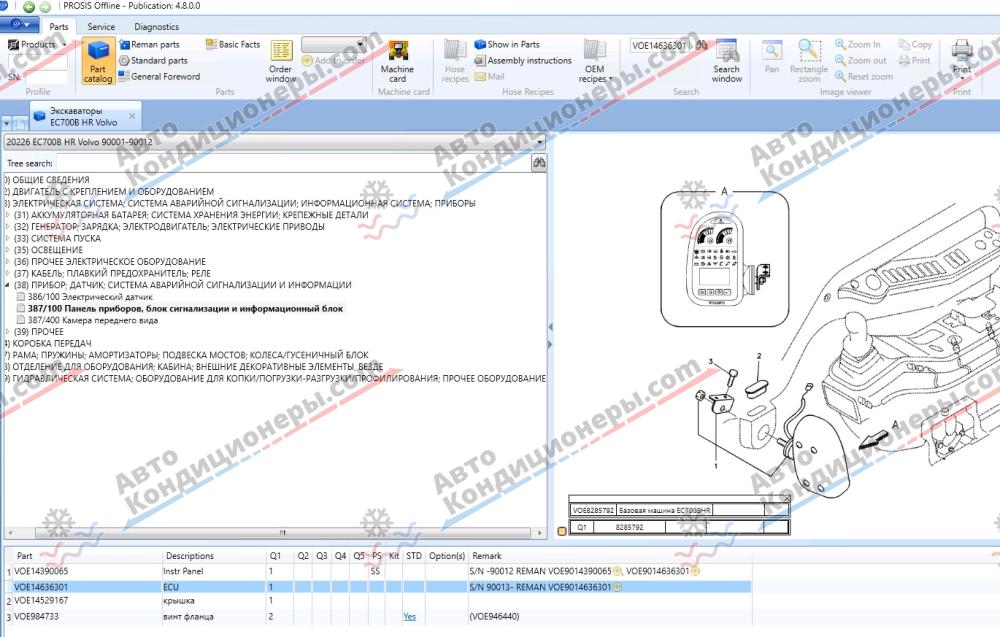Expand group (31) АККУМУЛЯТОРНАЯ БАТАРЕЯ
The width and height of the screenshot is (1000, 637).
(8, 215)
